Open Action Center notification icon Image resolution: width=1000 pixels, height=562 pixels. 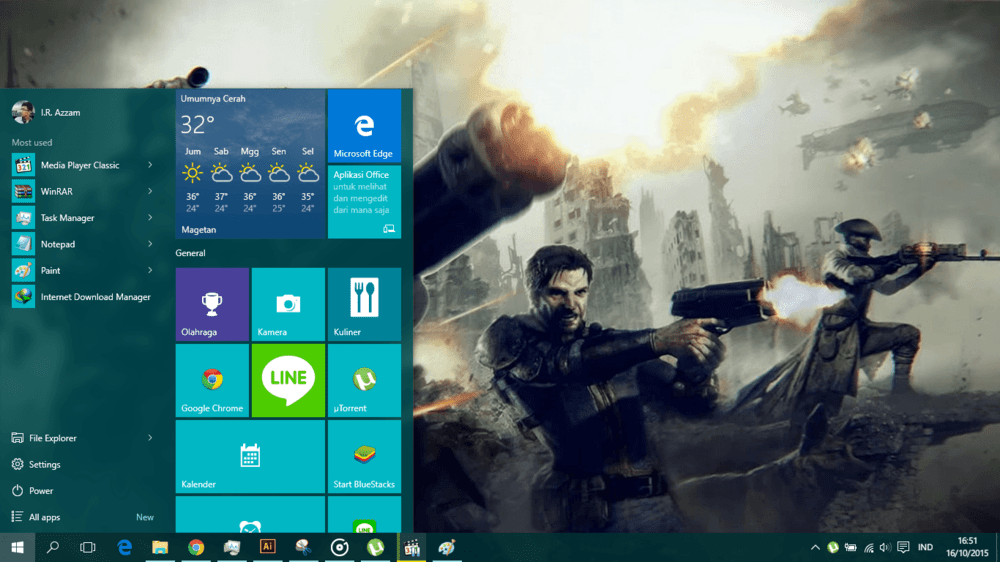point(903,547)
